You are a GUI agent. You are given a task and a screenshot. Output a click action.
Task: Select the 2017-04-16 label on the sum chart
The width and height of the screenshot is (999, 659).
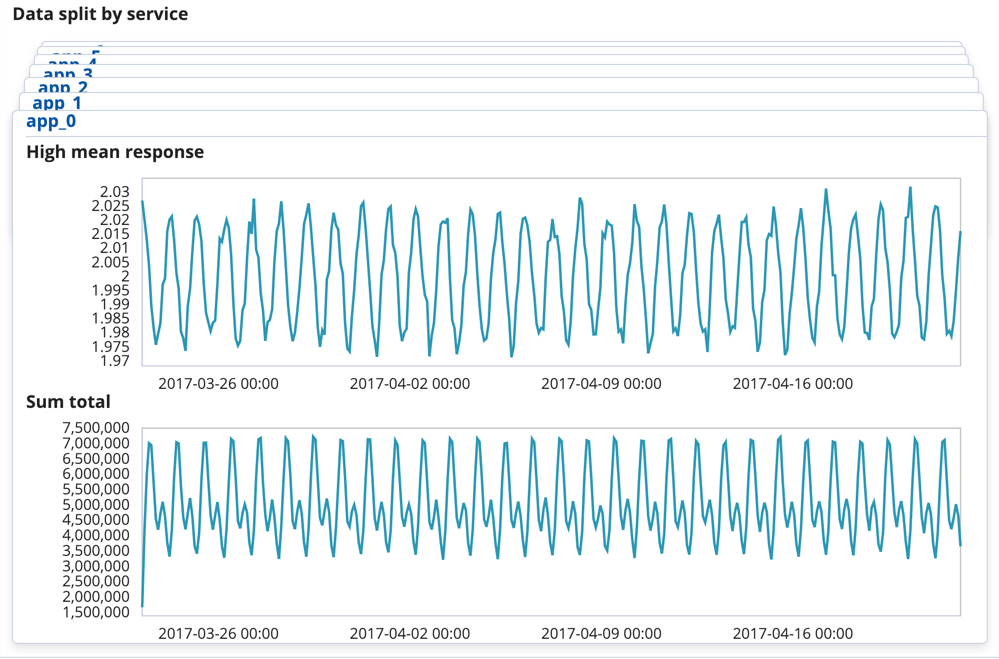(795, 633)
